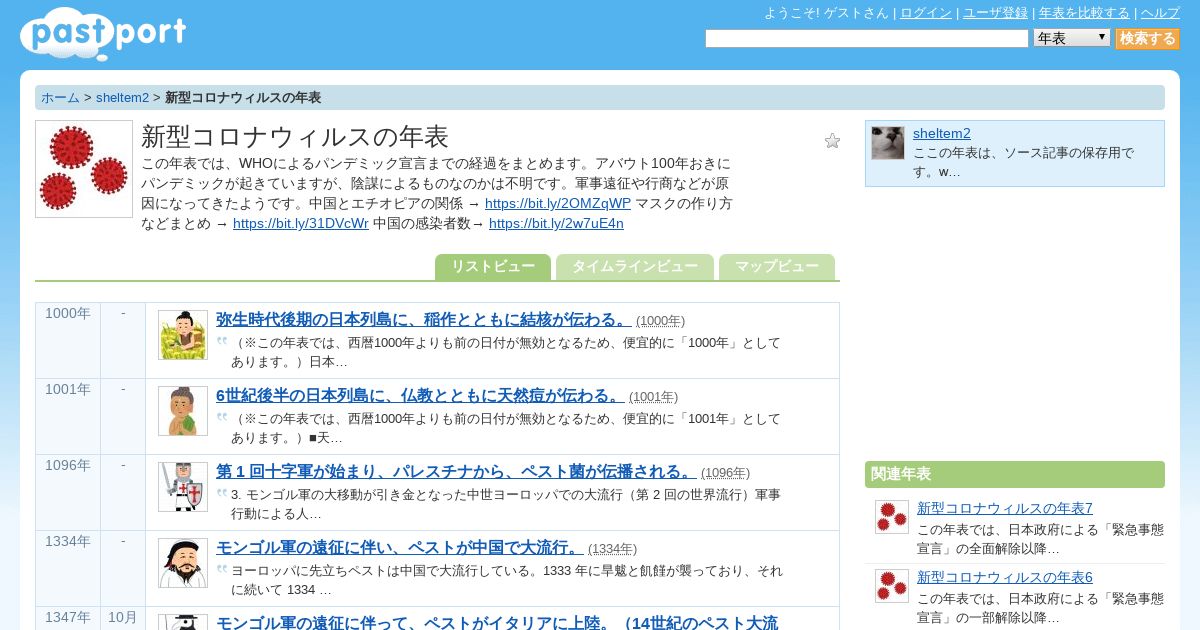Click the crusader knight illustration for 1096

click(183, 487)
